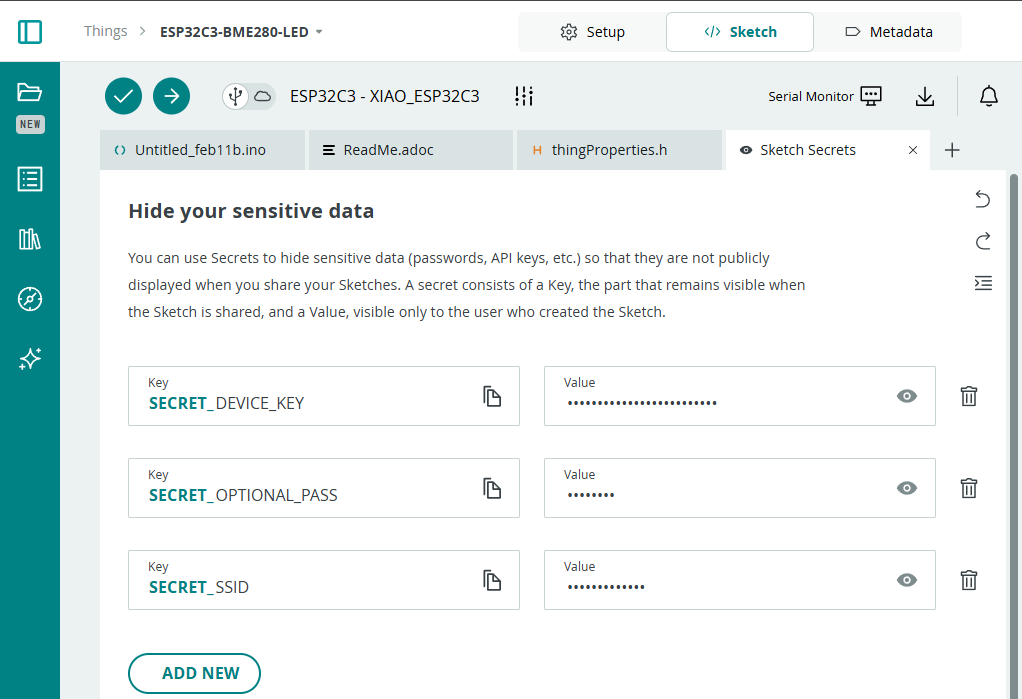Delete the SECRET_SSID secret

click(968, 580)
